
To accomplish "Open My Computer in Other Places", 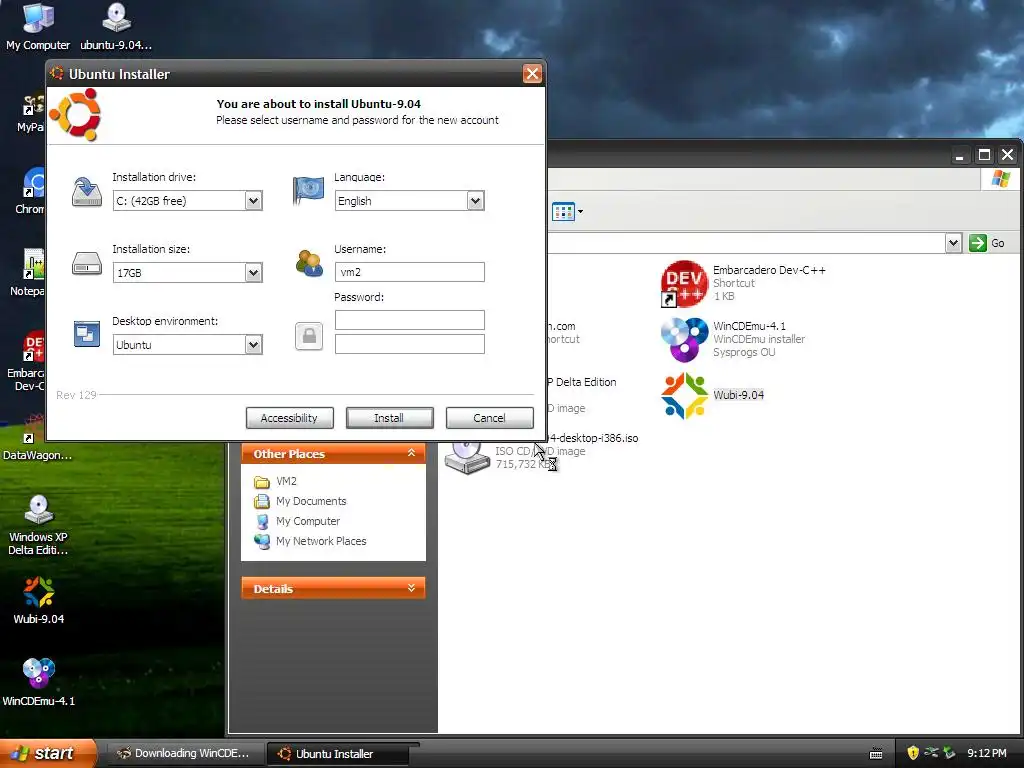I will (308, 521).
